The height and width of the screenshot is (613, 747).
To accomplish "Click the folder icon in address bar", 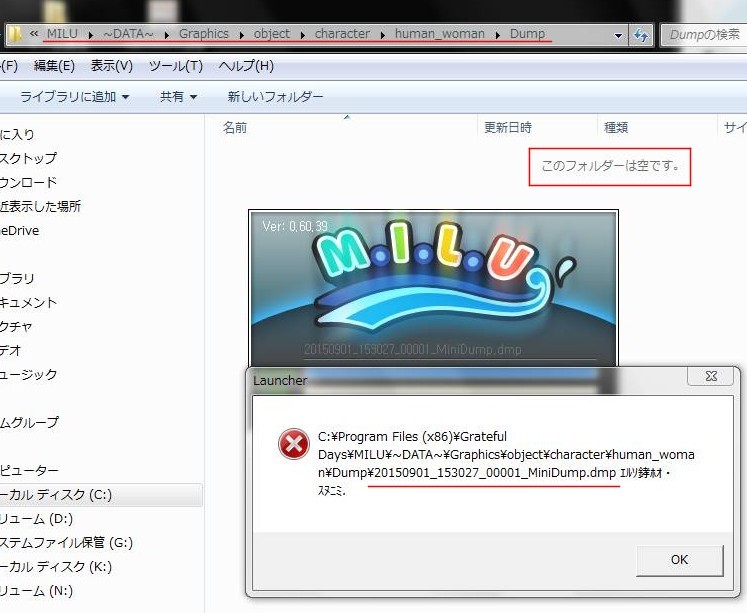I will tap(16, 34).
